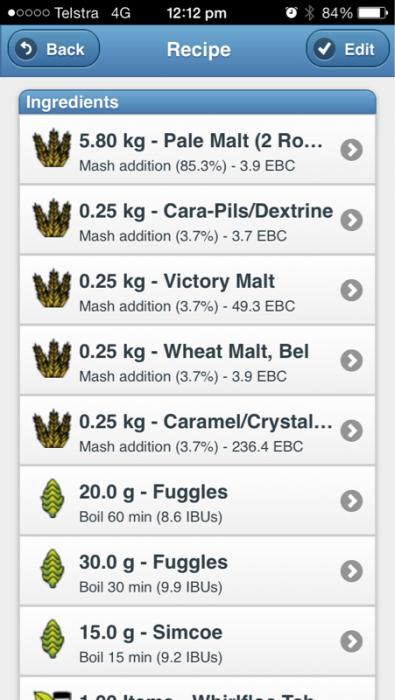Tap the grain icon next to Cara-Pils/Dextrine
The height and width of the screenshot is (700, 395).
(52, 218)
